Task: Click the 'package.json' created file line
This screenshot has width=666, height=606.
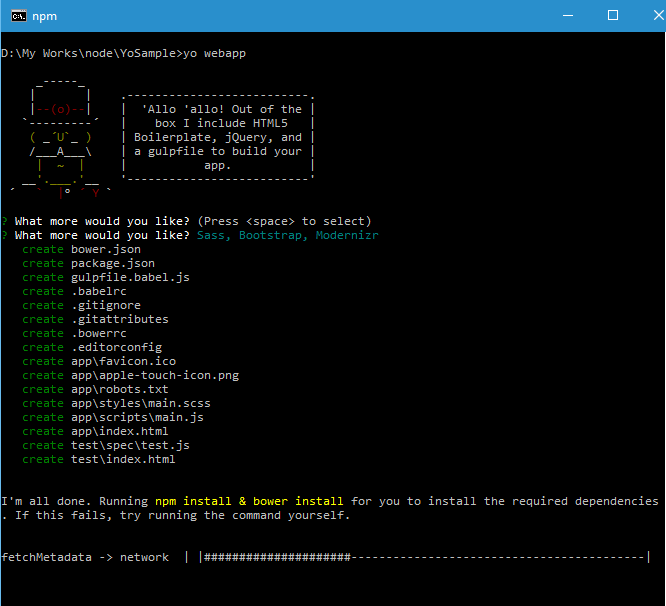Action: (112, 263)
